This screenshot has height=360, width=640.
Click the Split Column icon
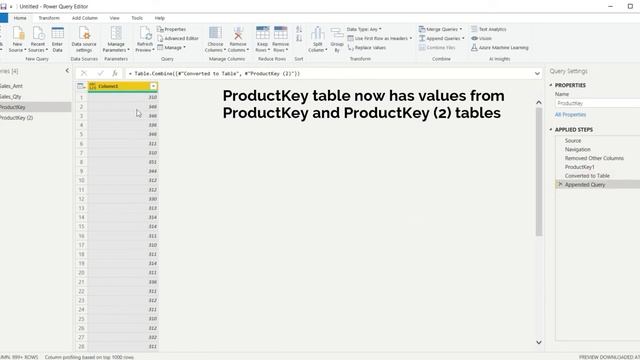coord(318,33)
